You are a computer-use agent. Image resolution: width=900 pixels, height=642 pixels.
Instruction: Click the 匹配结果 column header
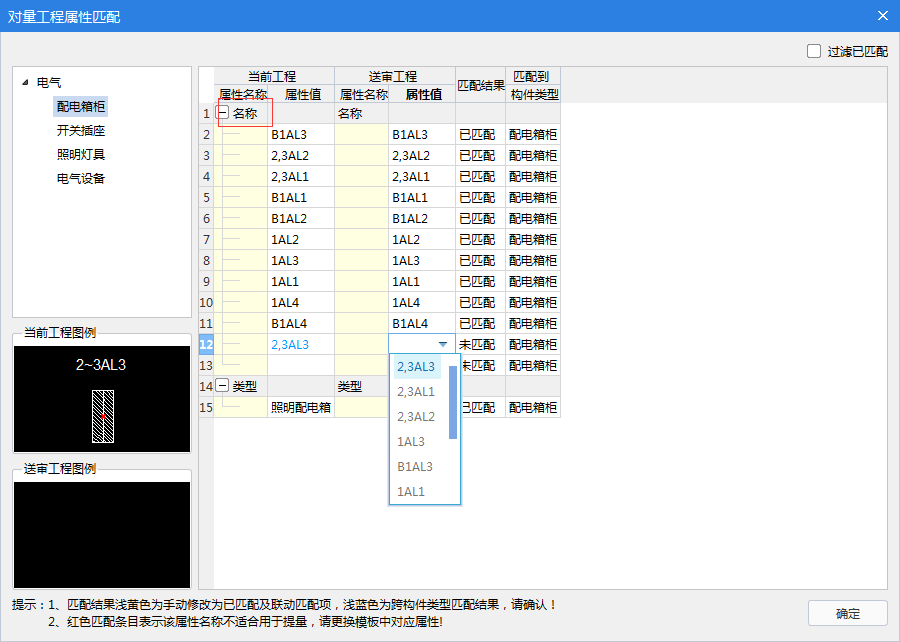pyautogui.click(x=480, y=85)
